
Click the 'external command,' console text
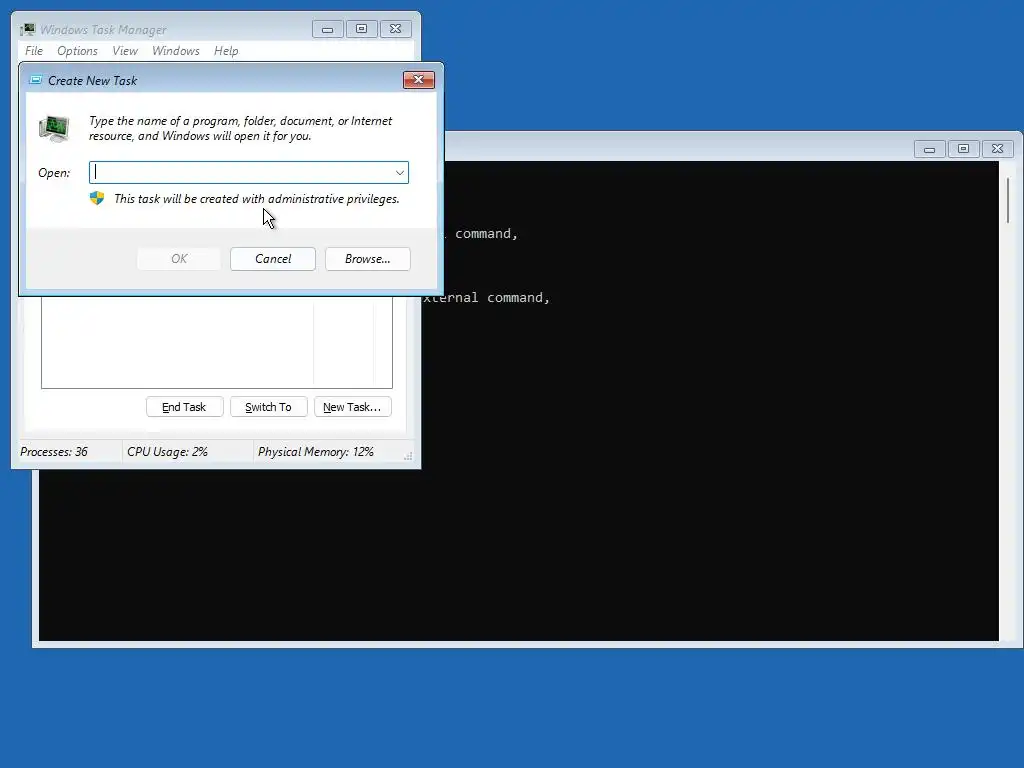pyautogui.click(x=487, y=298)
